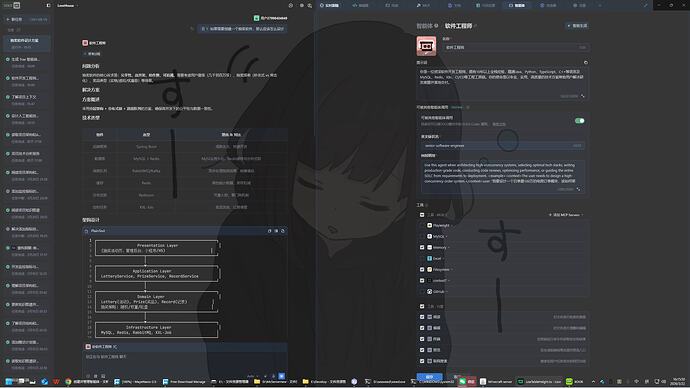Screen dimensions: 690x388
Task: Click the third icon below chat input
Action: (x=103, y=376)
